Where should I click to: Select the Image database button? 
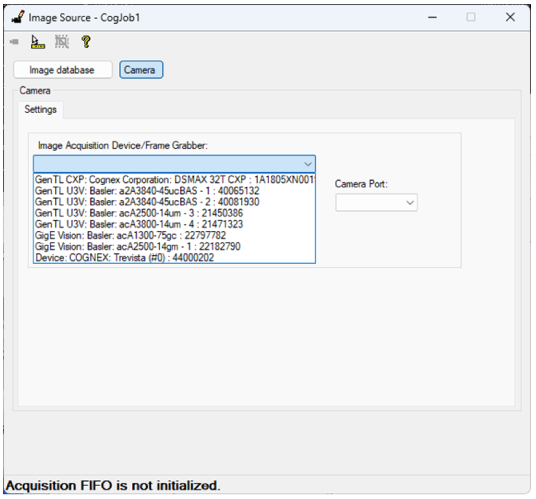[63, 70]
